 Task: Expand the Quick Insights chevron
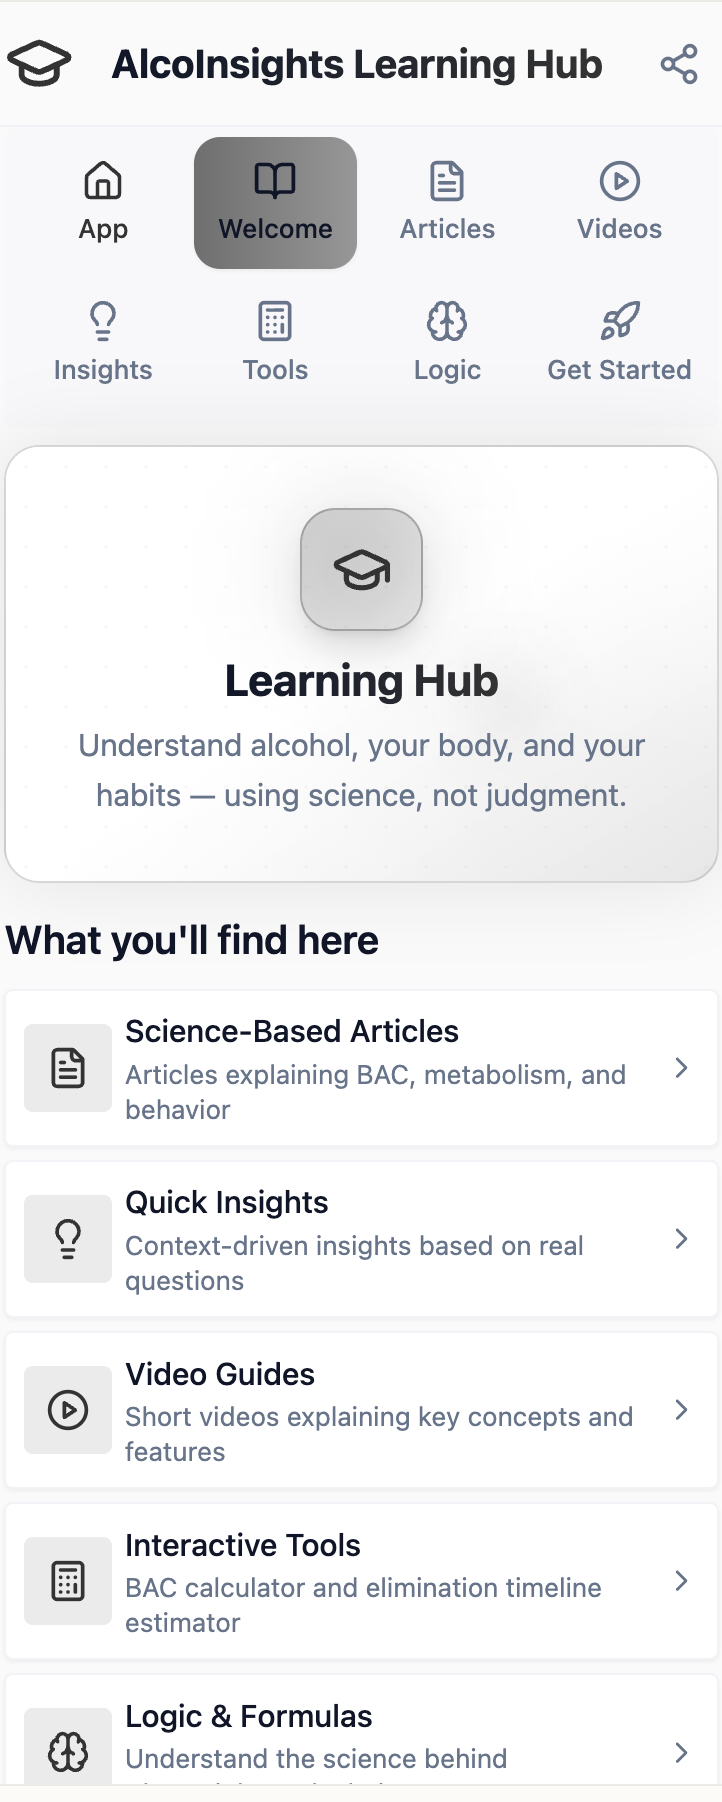coord(681,1239)
